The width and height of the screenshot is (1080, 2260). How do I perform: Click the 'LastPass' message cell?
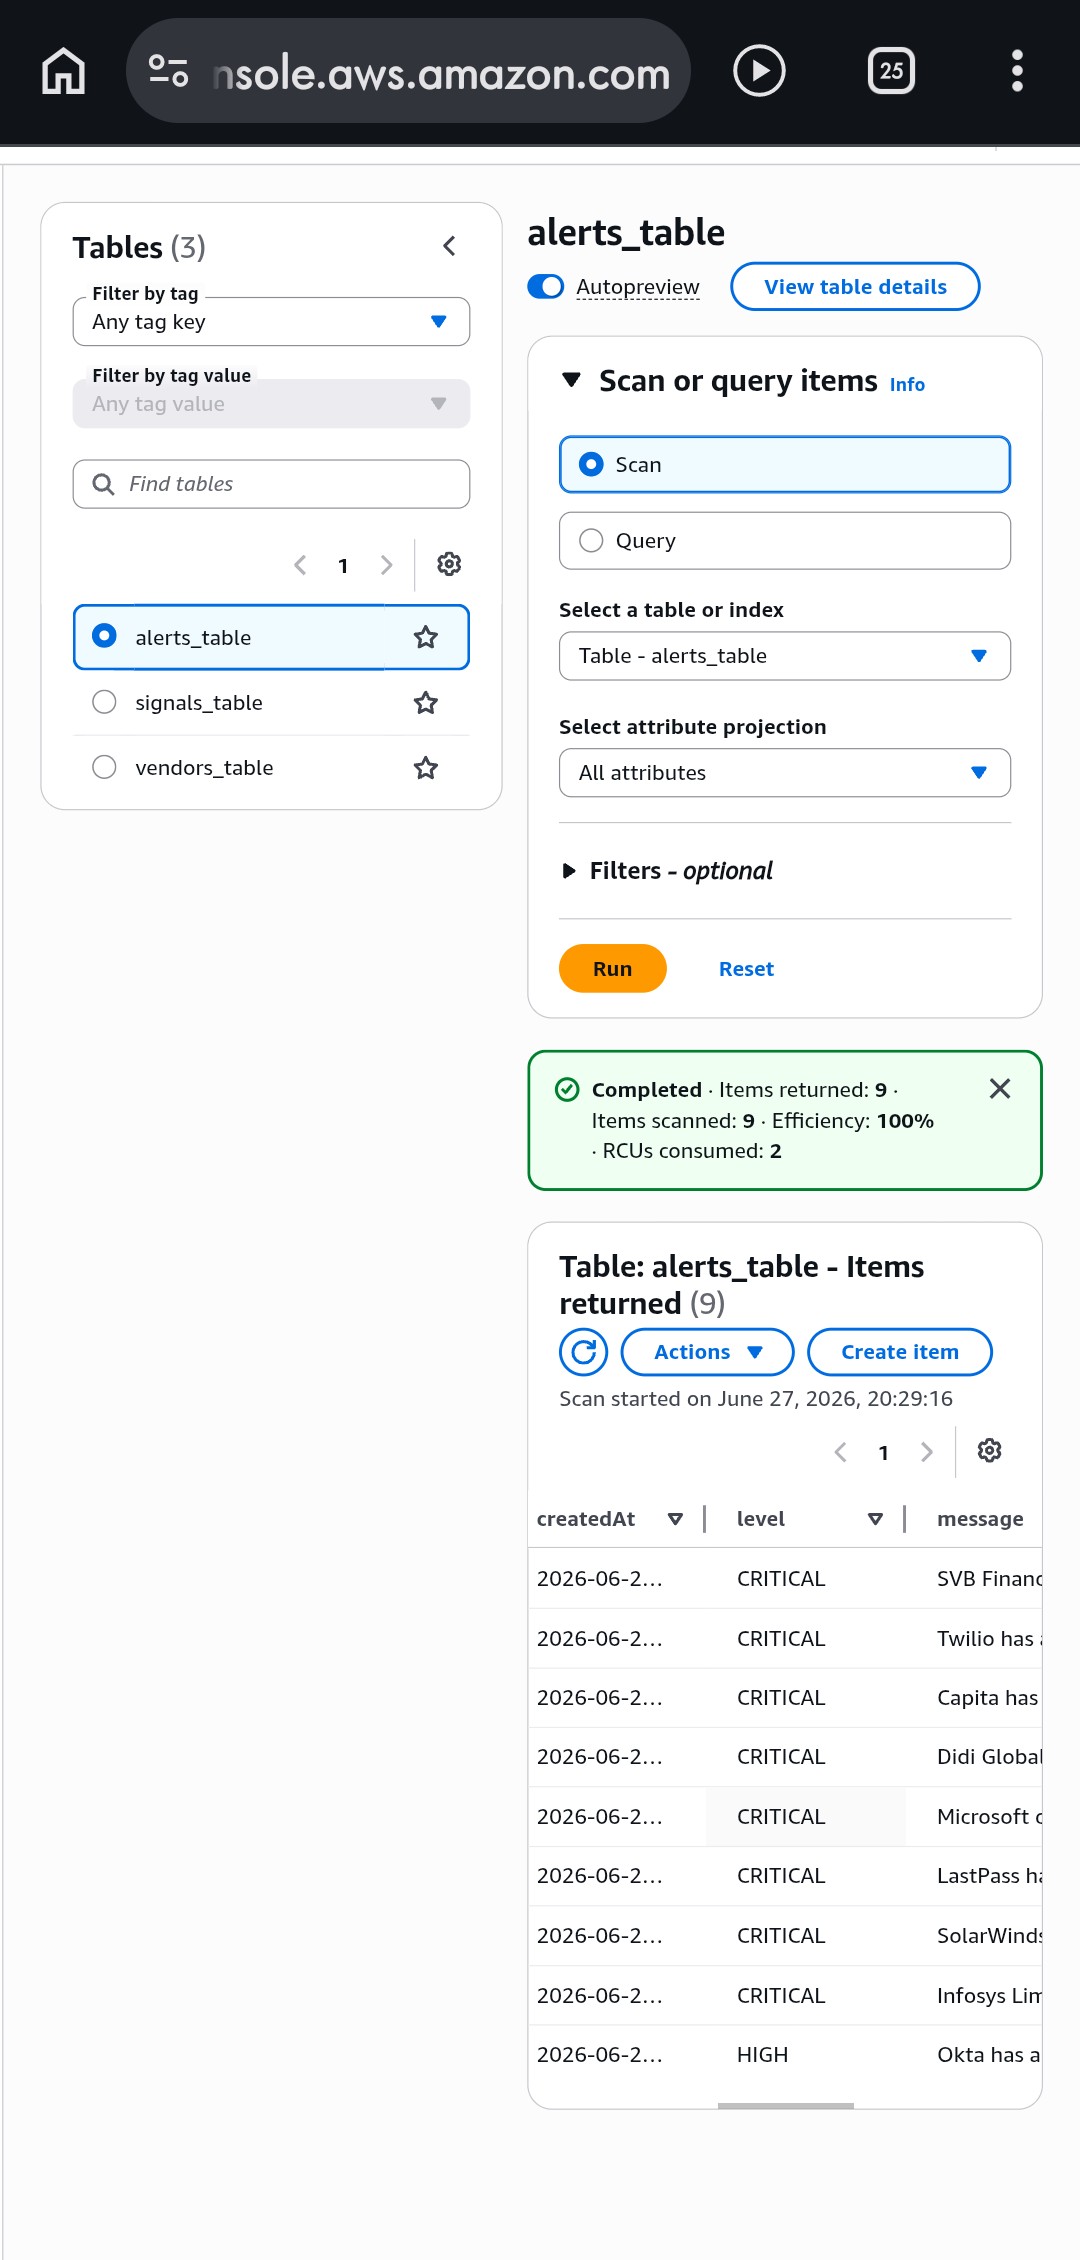(x=989, y=1876)
